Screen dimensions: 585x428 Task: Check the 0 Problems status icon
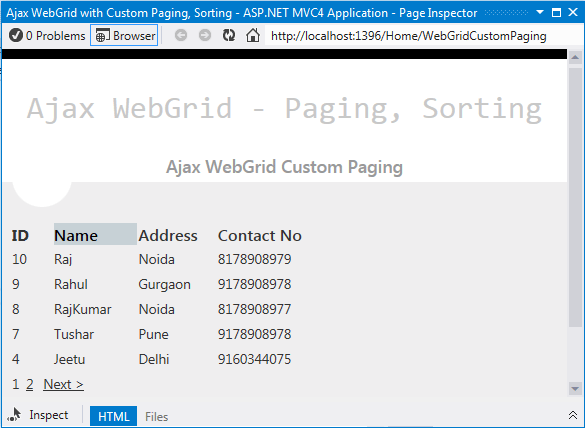16,36
